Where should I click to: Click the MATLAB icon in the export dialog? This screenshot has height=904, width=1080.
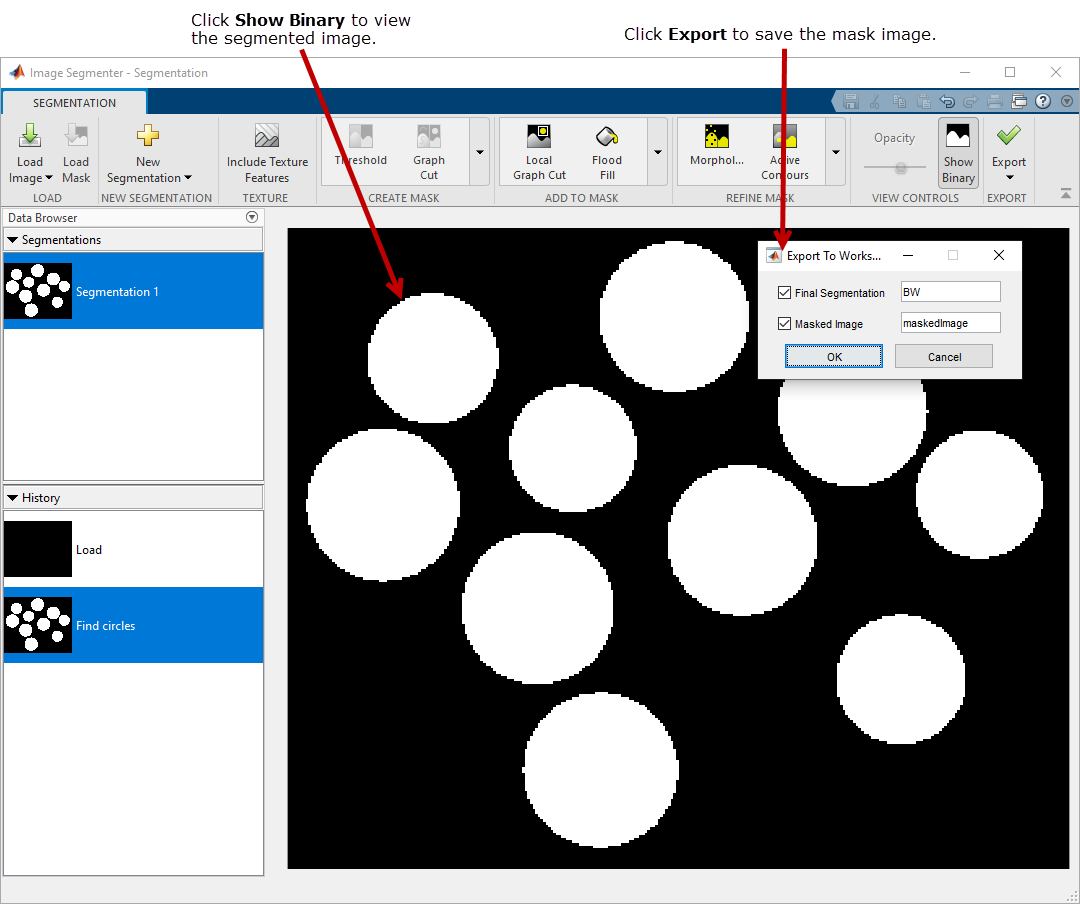[x=774, y=256]
